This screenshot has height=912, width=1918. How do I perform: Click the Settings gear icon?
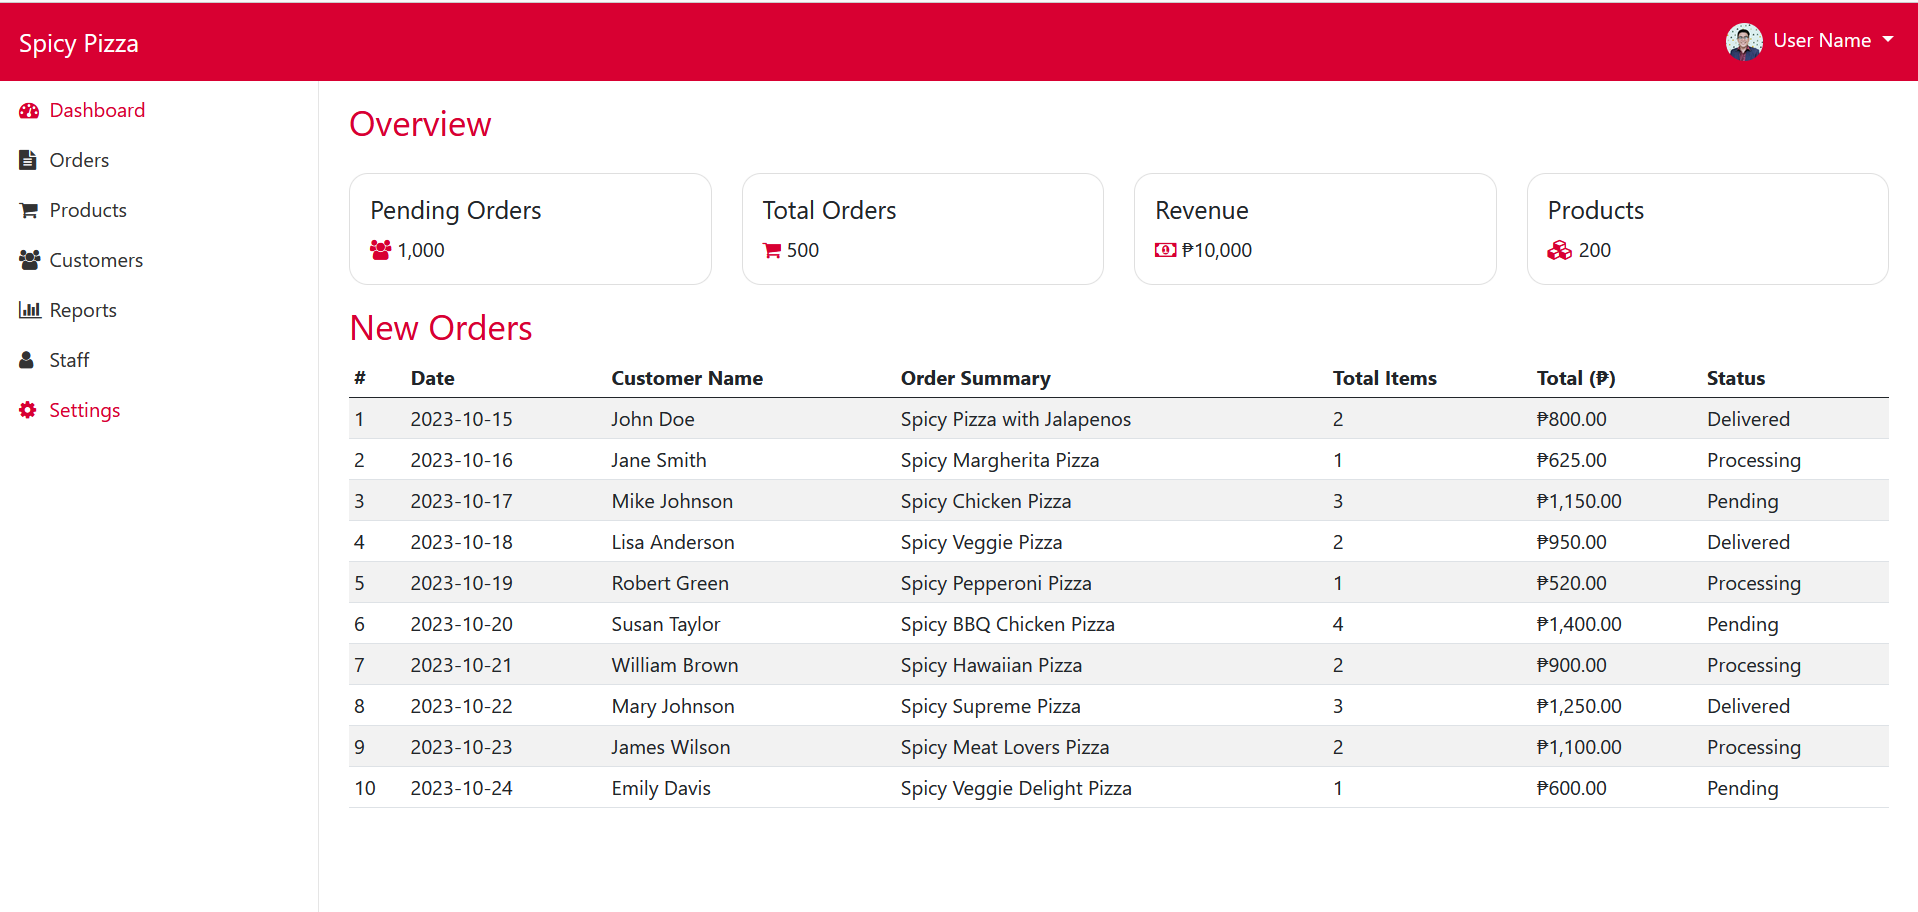(28, 410)
